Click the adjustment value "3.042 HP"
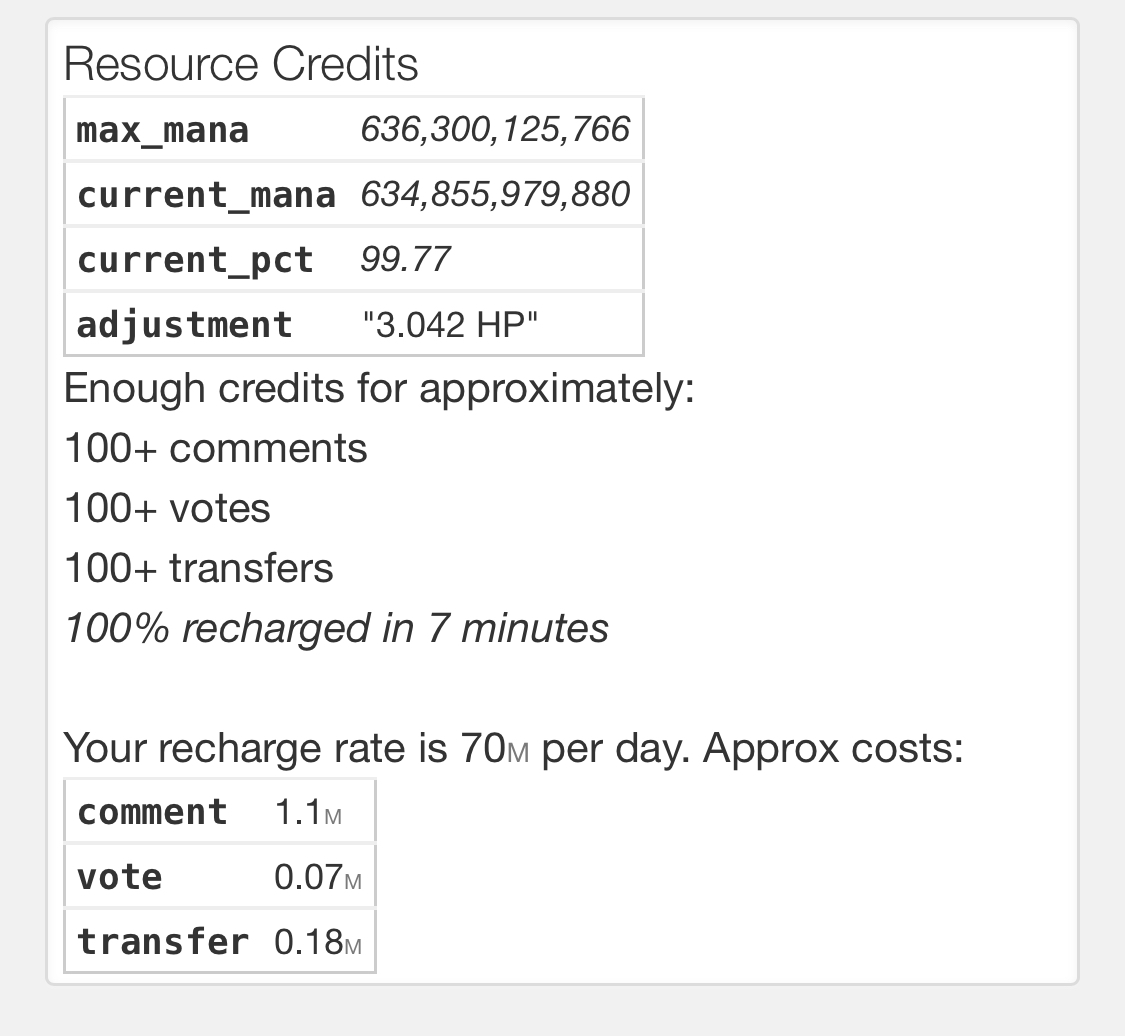The image size is (1125, 1036). point(450,324)
